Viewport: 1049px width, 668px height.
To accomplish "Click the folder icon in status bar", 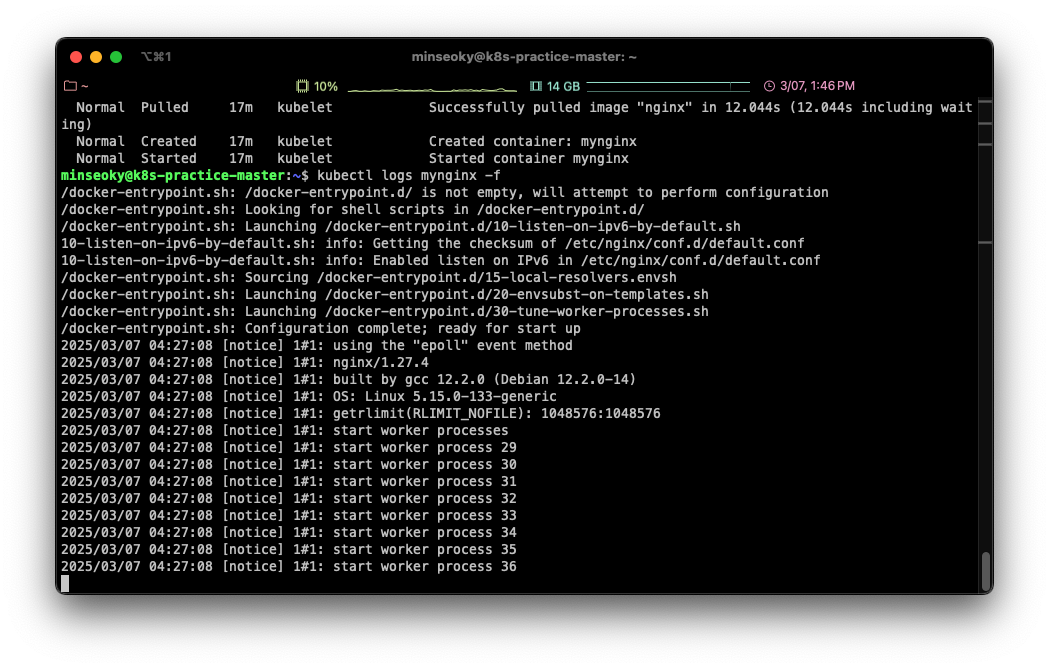I will tap(70, 86).
